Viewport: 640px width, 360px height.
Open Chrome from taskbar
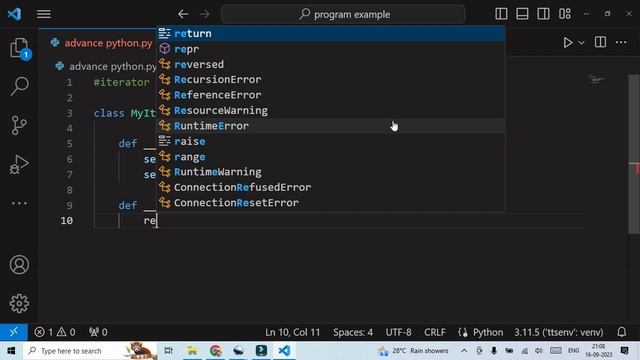point(216,351)
